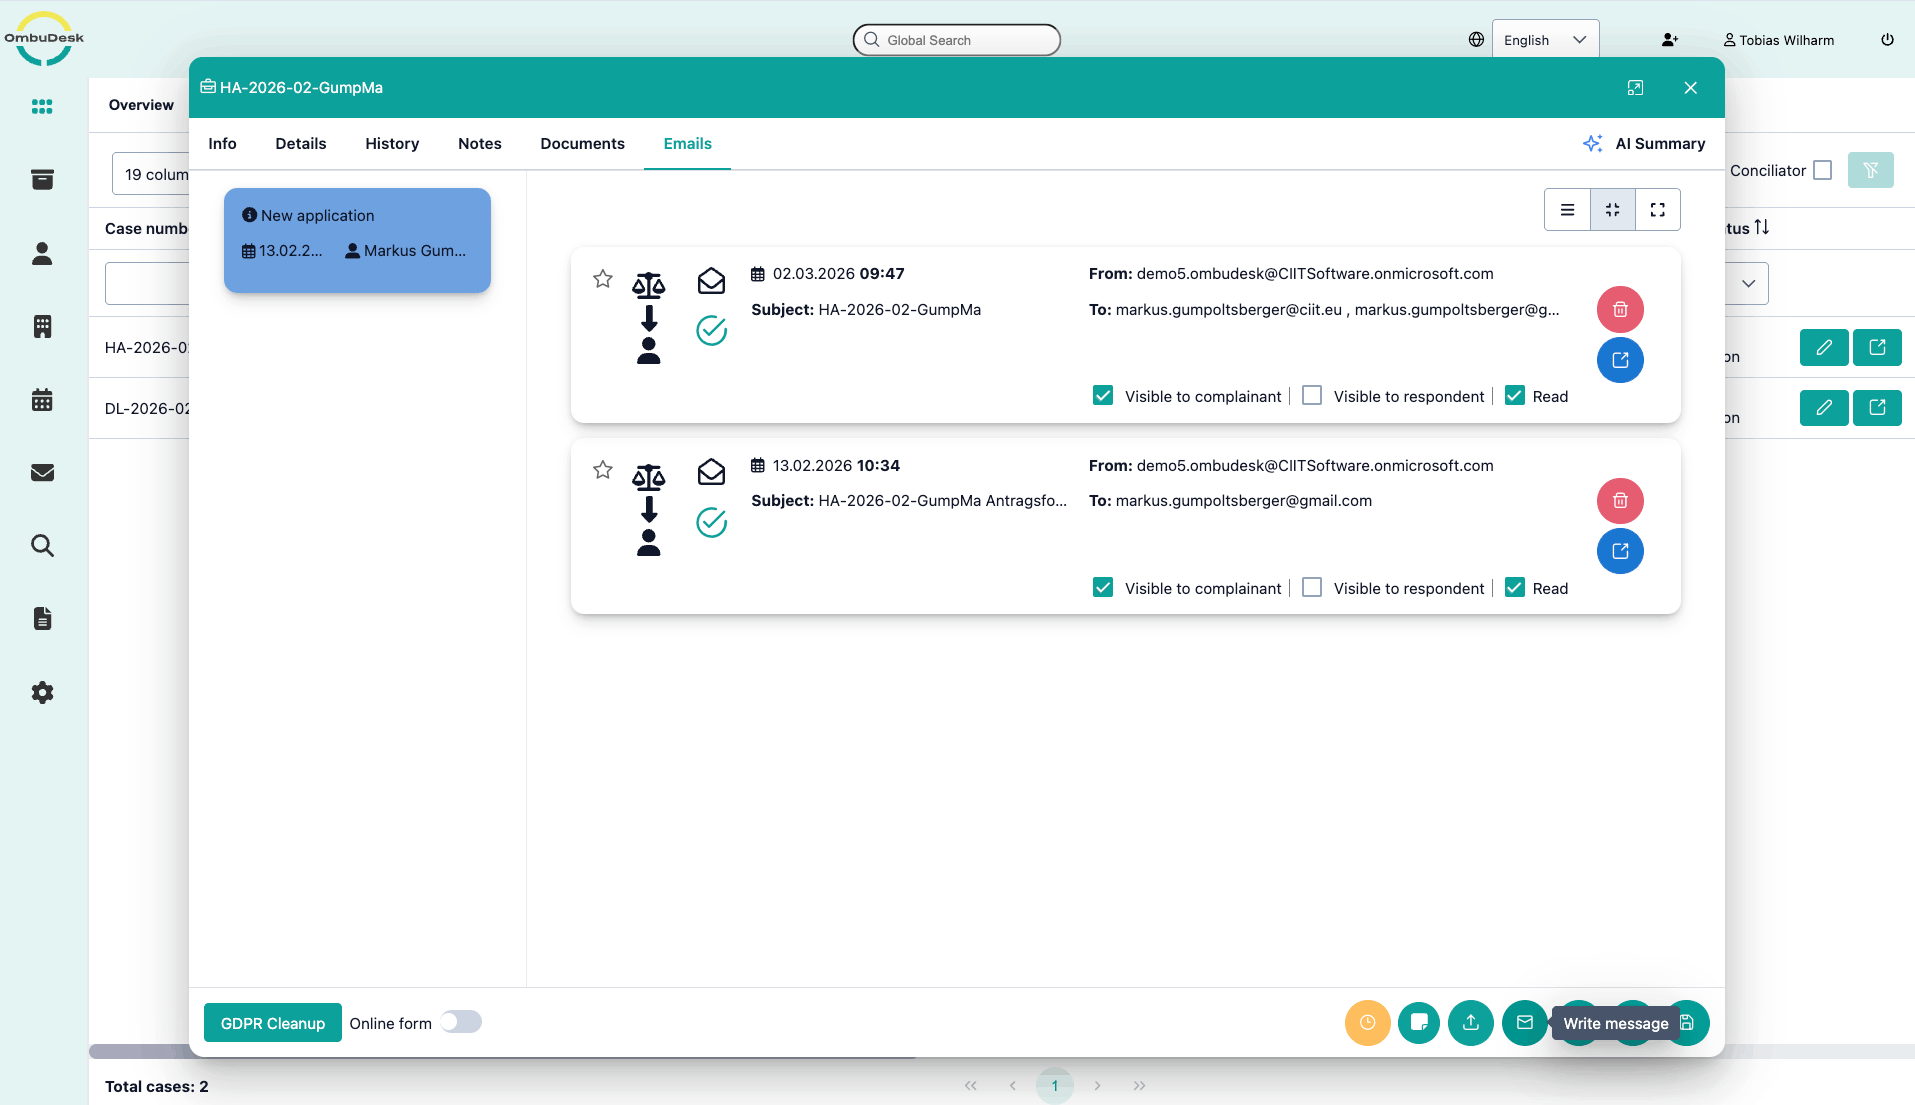Star the 02.03.2026 email

click(602, 279)
